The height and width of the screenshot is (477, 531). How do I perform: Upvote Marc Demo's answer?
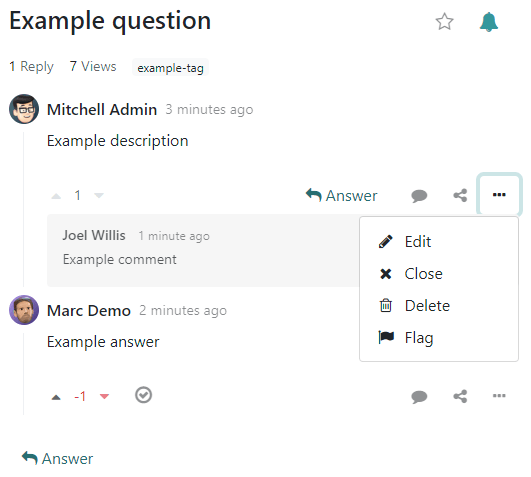56,397
